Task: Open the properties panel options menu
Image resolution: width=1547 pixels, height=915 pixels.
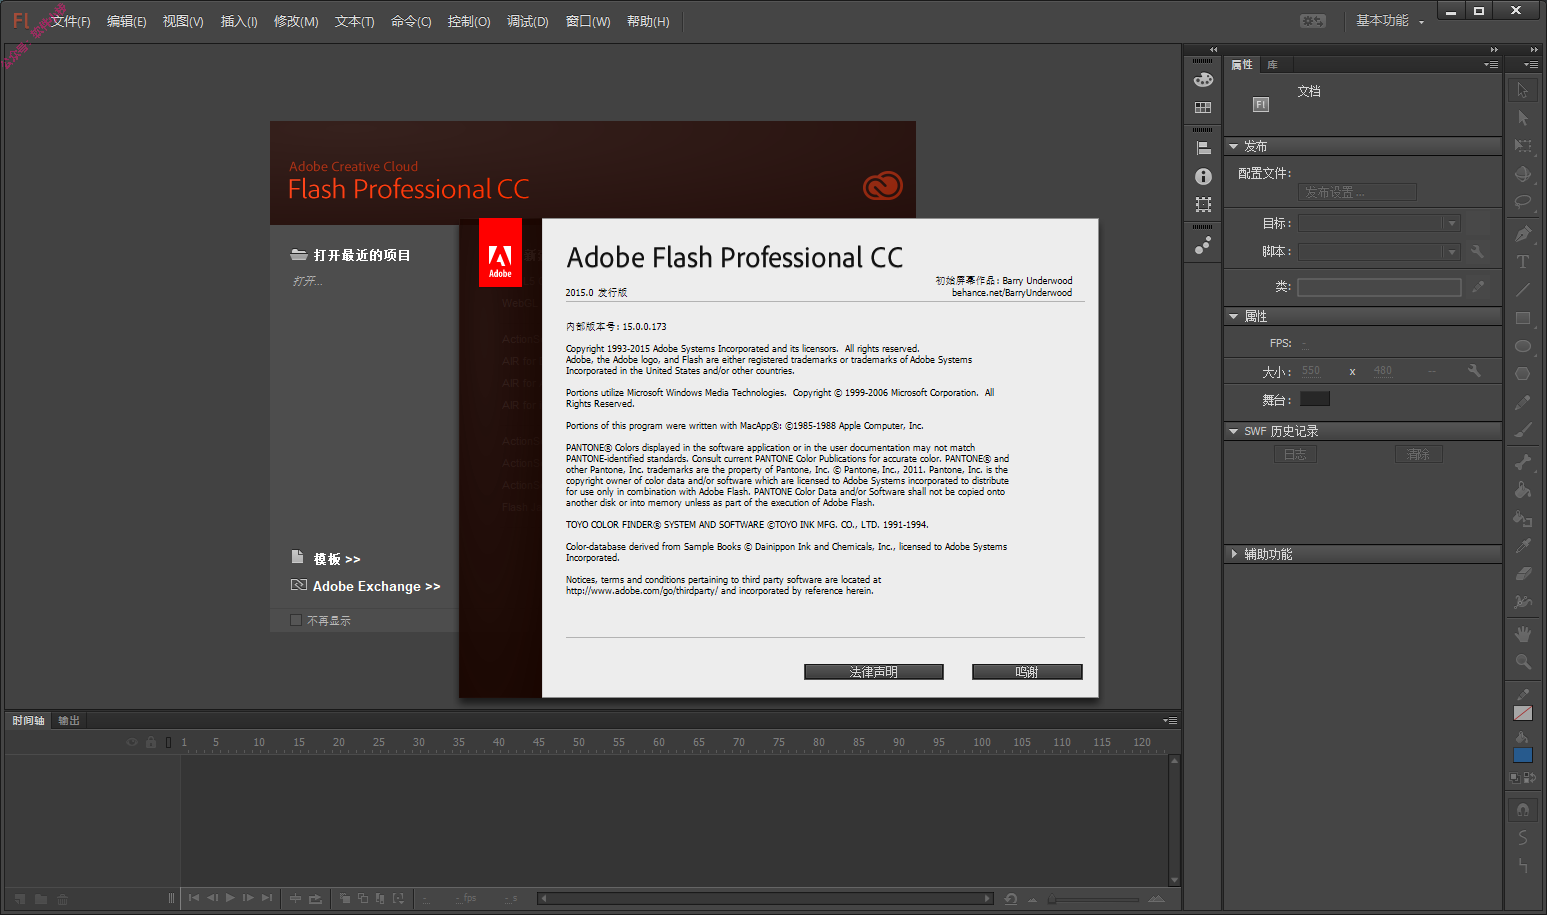Action: [x=1491, y=64]
